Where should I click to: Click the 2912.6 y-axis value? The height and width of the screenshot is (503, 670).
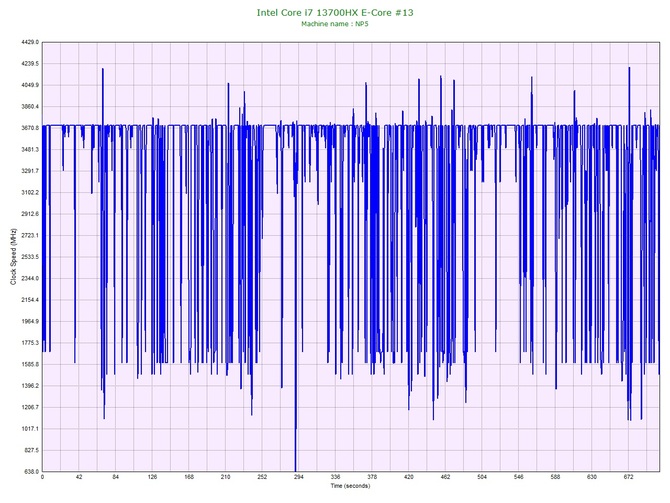click(x=30, y=214)
